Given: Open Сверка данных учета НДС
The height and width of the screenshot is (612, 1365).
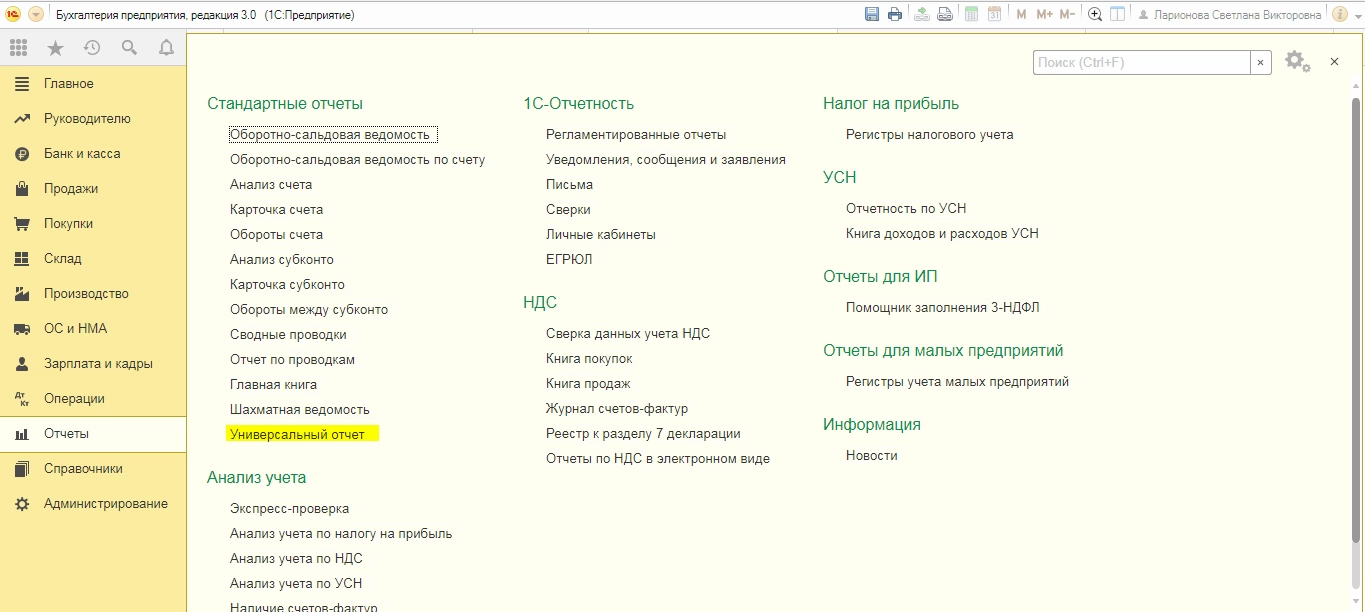Looking at the screenshot, I should click(x=628, y=333).
